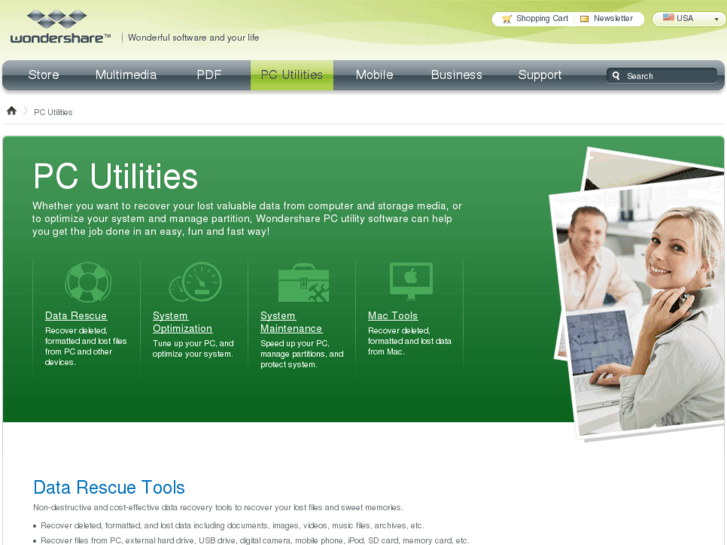Open the Support menu

[x=540, y=75]
